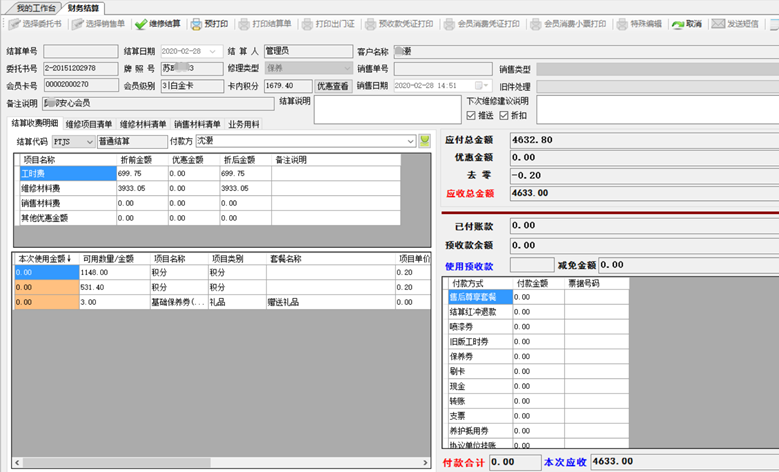
Task: Click green icon beside 付款方 field
Action: pos(424,141)
